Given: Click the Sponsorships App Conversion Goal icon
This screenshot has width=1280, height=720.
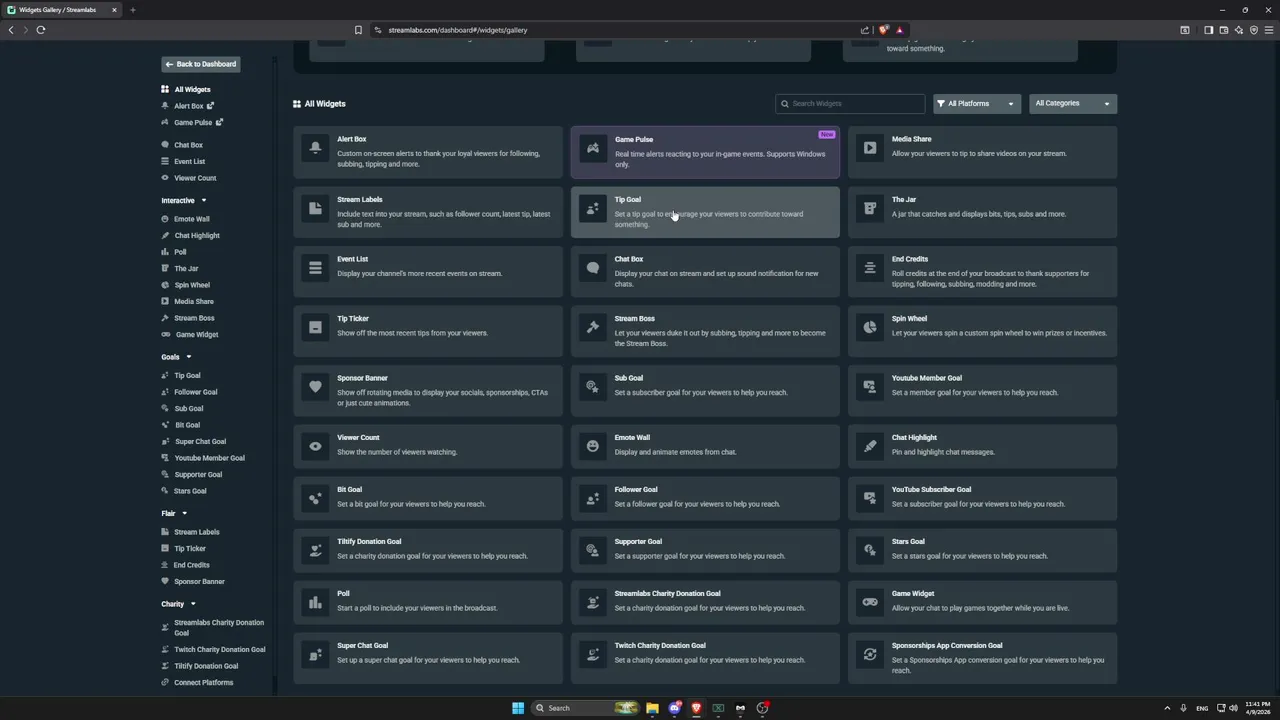Looking at the screenshot, I should [870, 654].
